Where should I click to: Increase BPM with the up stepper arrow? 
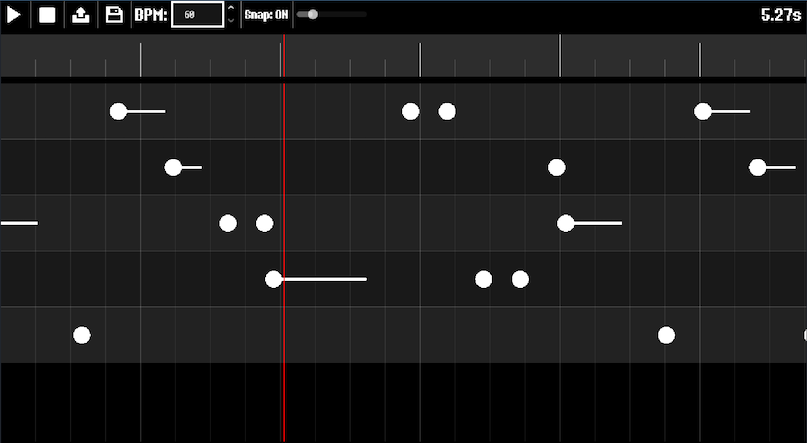231,9
